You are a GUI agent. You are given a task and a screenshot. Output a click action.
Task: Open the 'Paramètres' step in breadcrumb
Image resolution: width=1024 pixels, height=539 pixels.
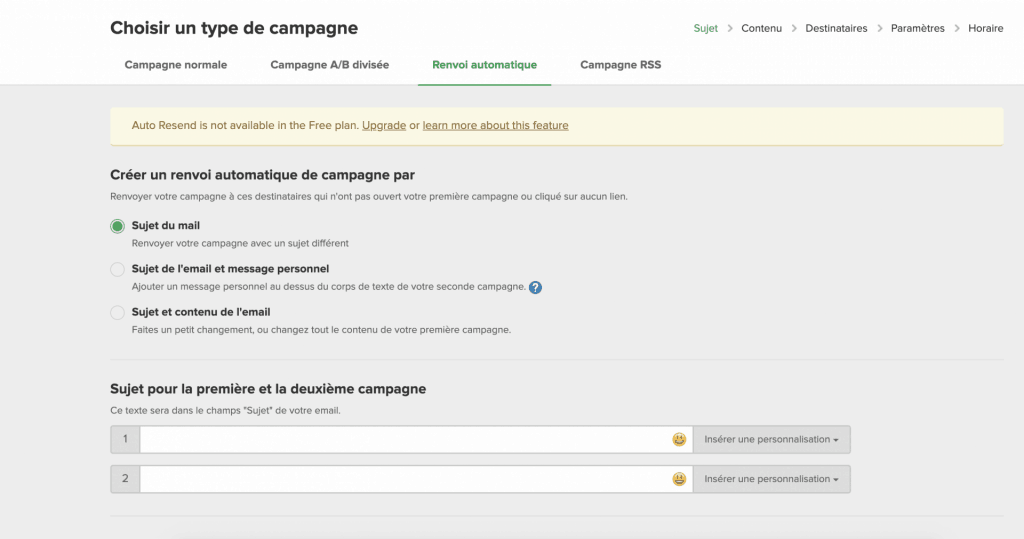(917, 28)
